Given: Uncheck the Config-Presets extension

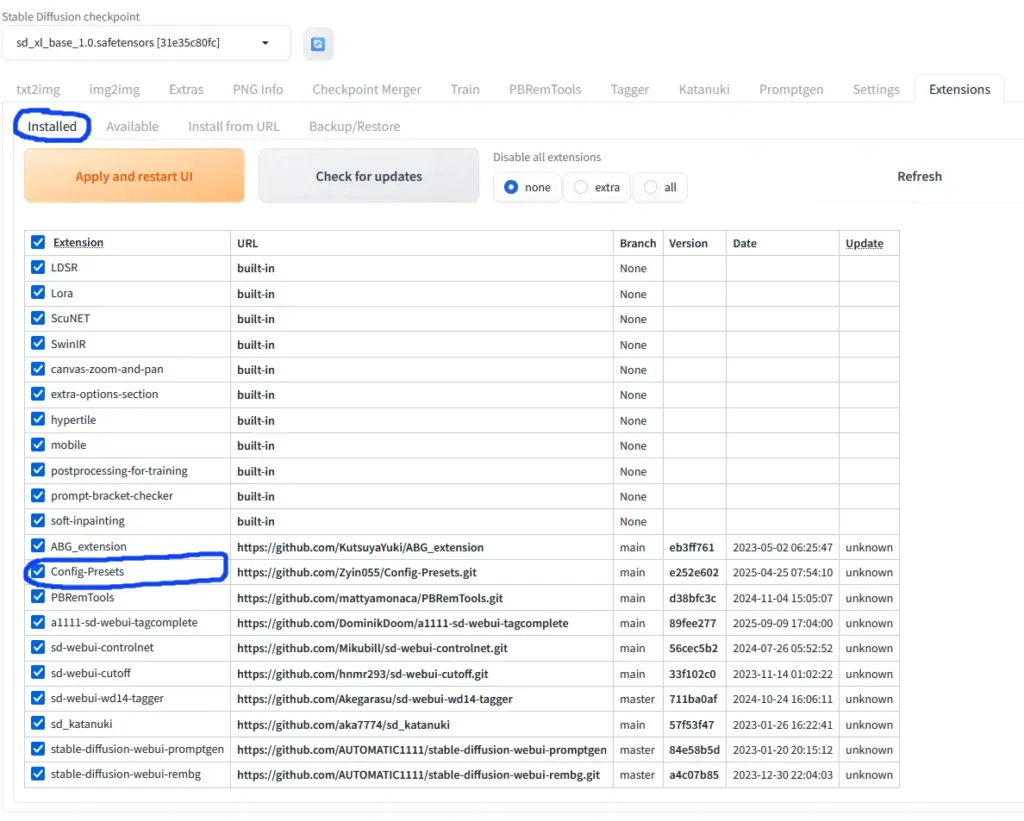Looking at the screenshot, I should click(37, 572).
